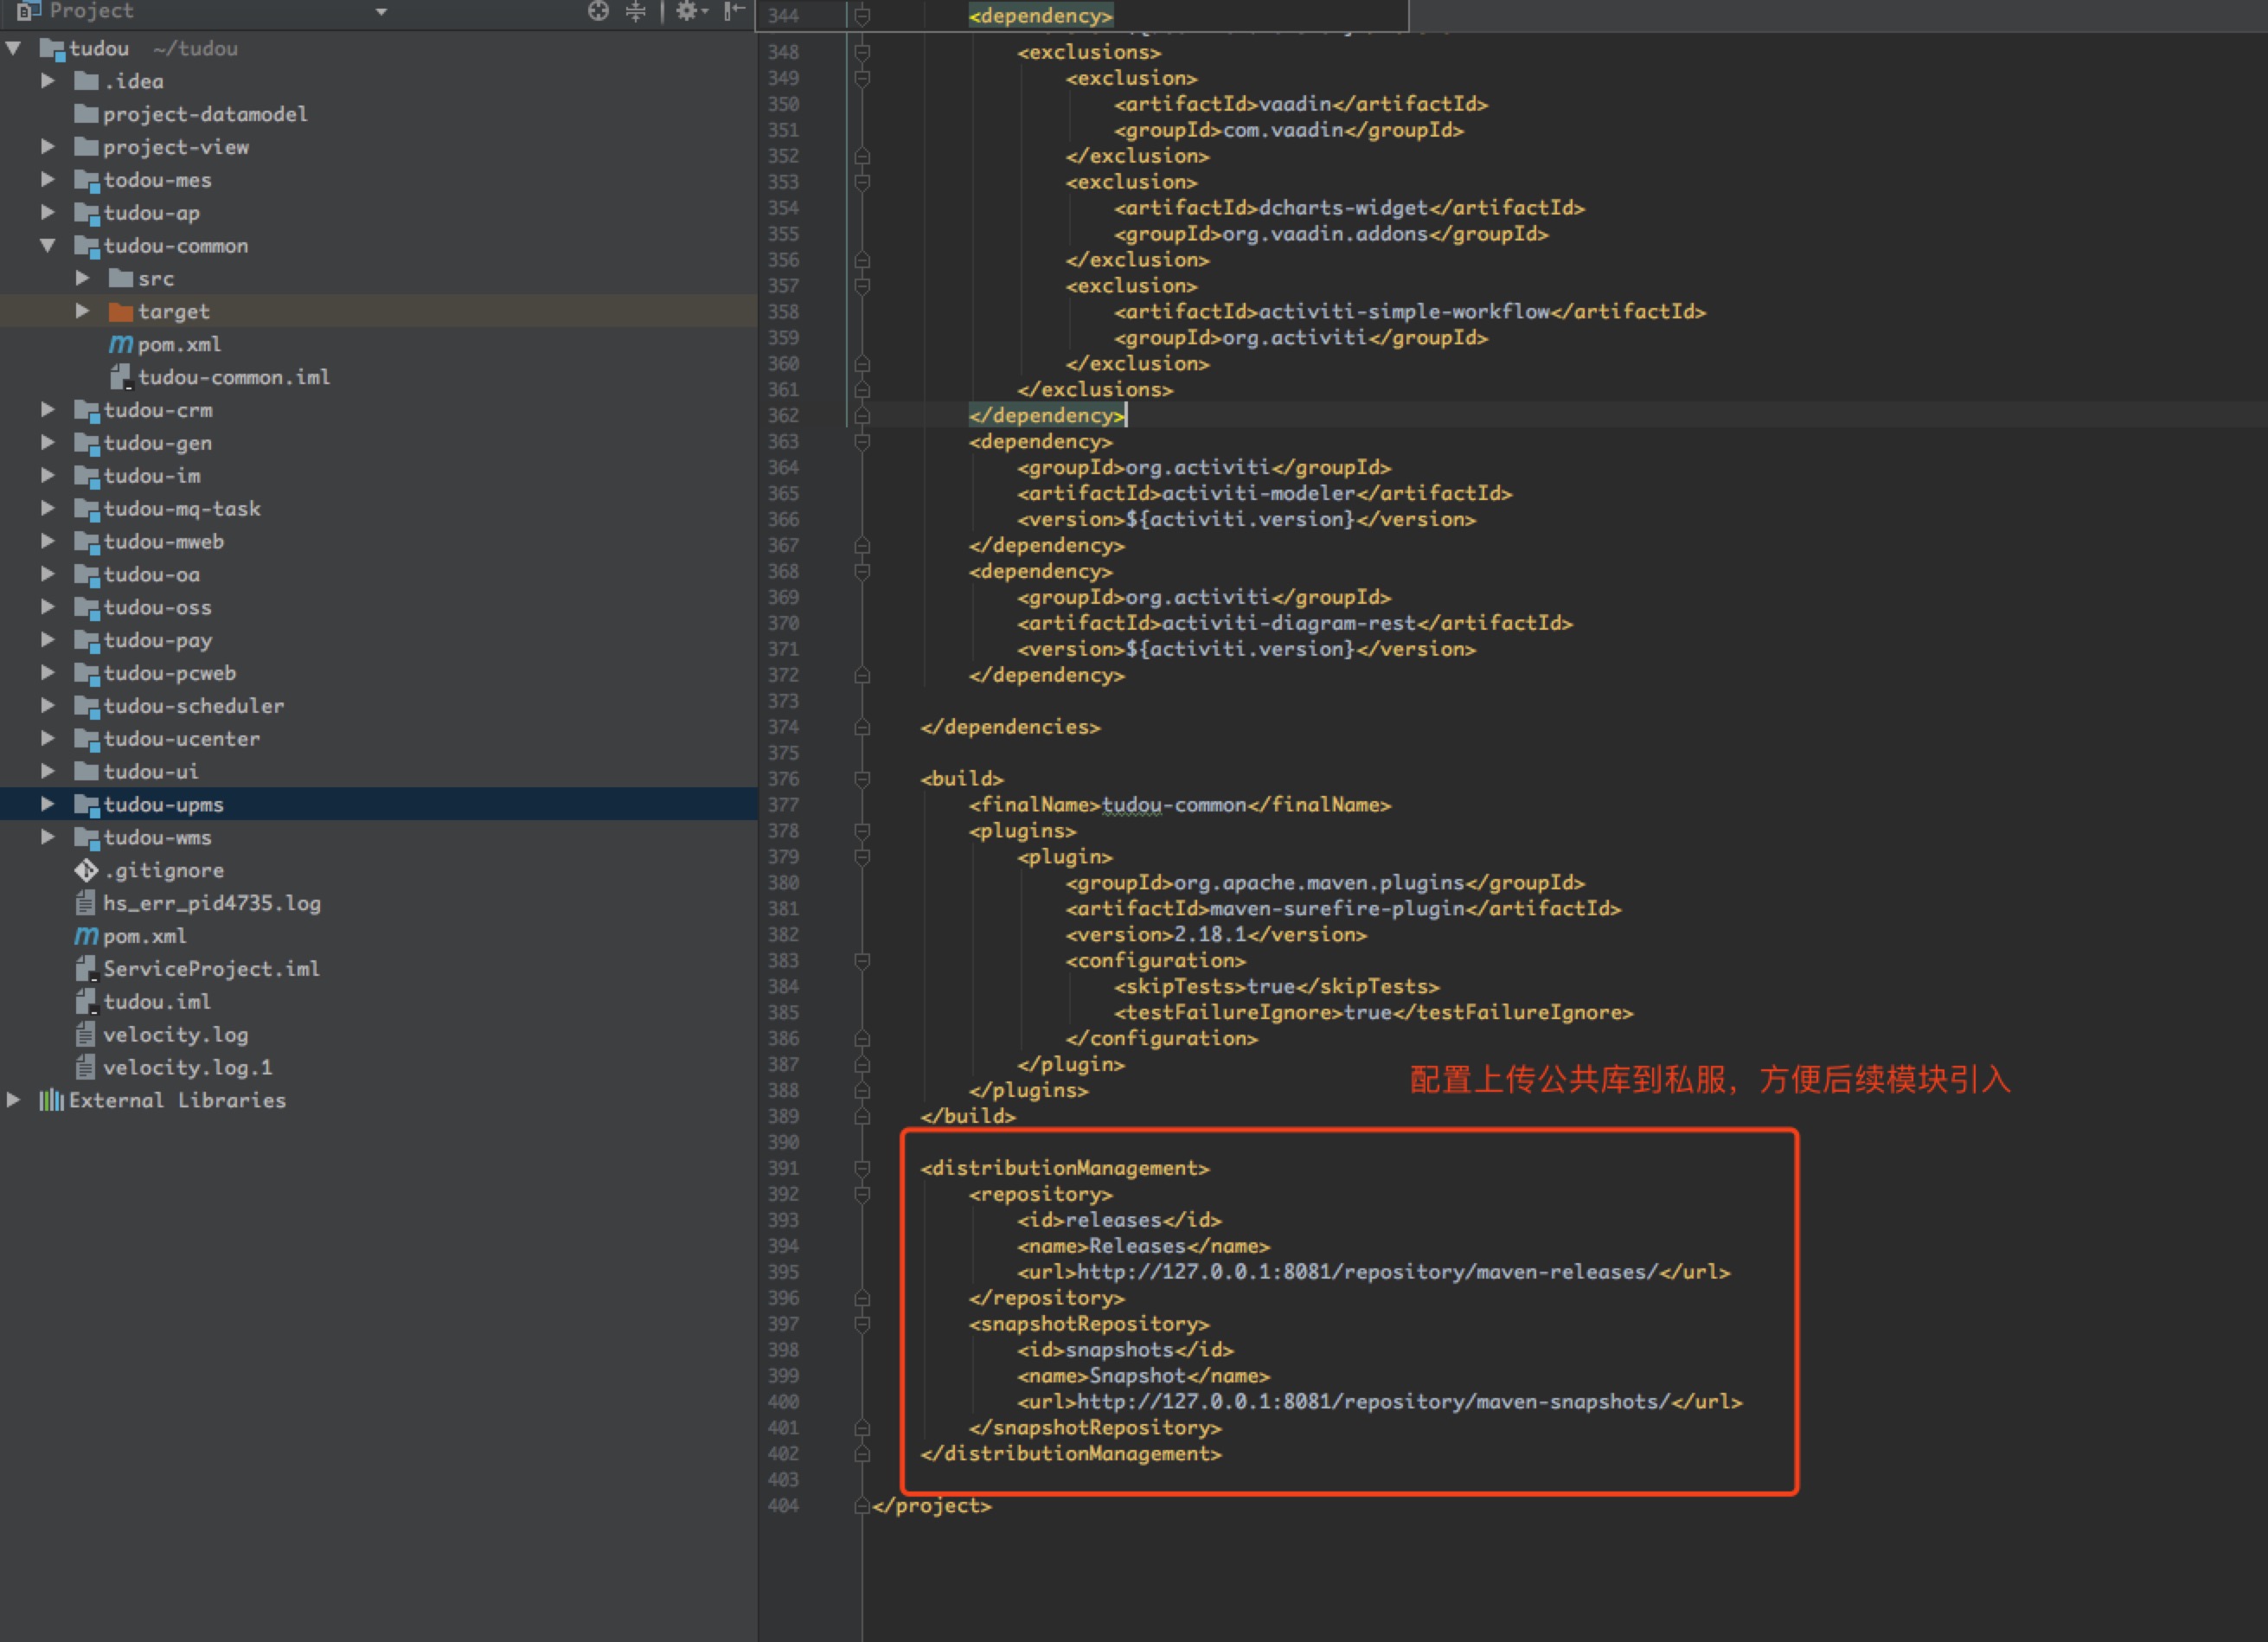Fold the snapshotRepository block at line 397
The width and height of the screenshot is (2268, 1642).
[862, 1324]
